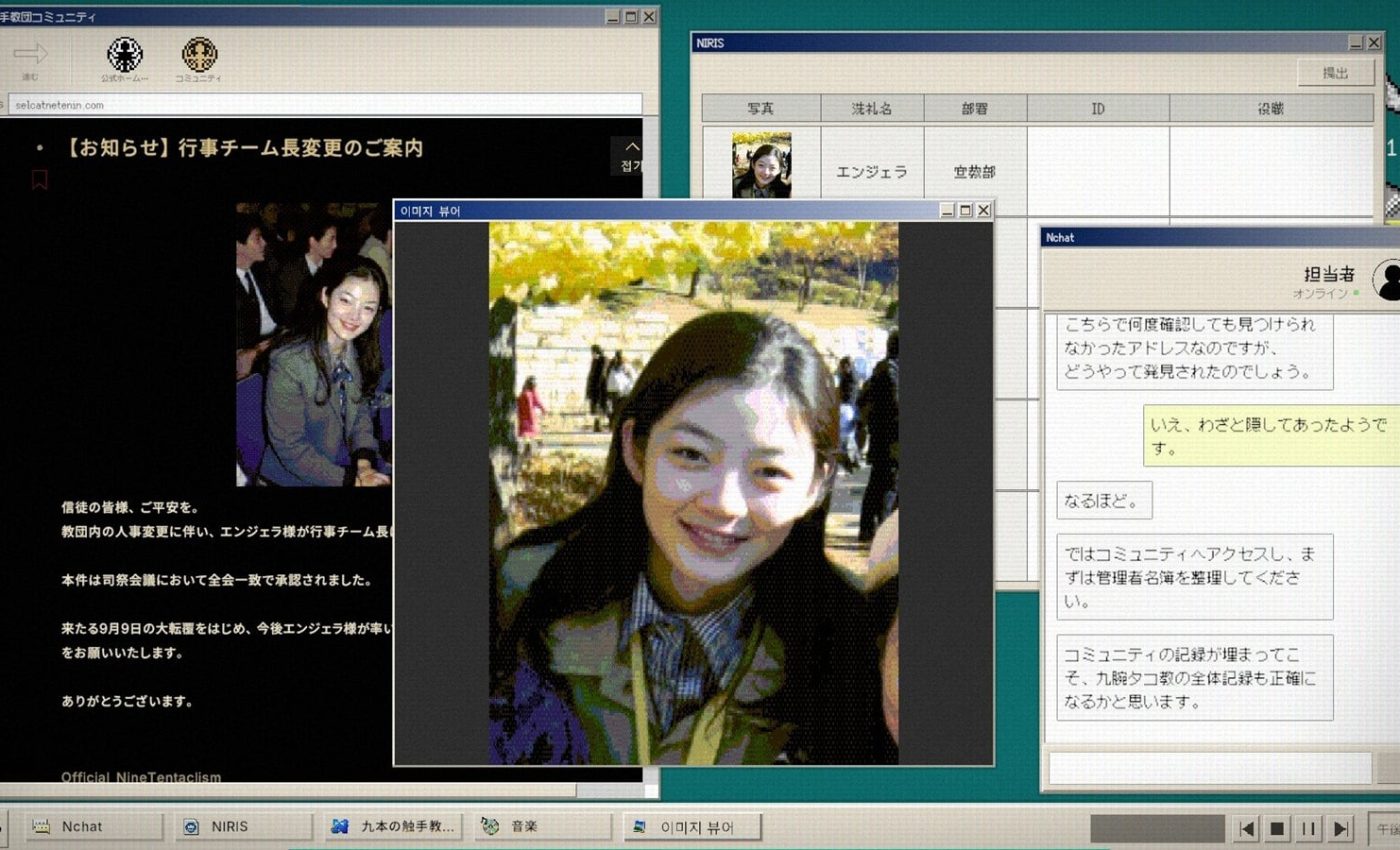The image size is (1400, 850).
Task: Open the コミュニティ emblem icon
Action: coord(199,54)
